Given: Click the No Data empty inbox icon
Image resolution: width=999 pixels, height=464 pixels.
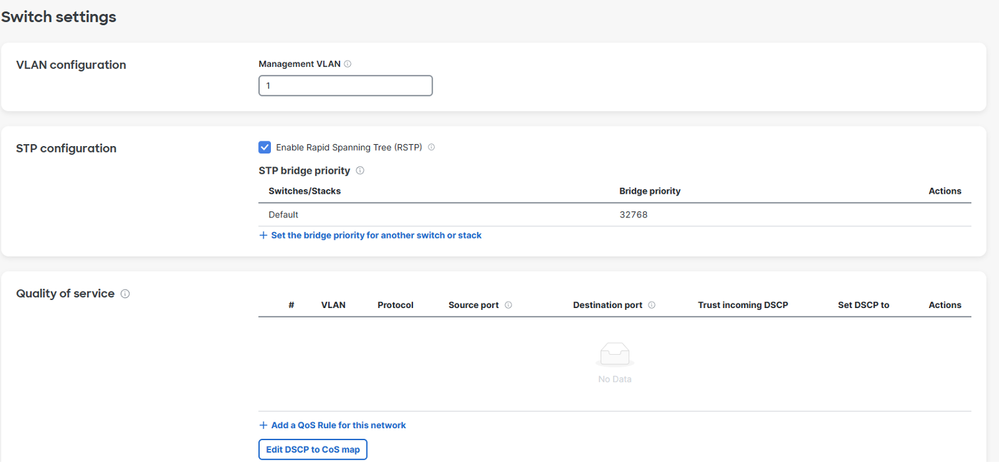Looking at the screenshot, I should point(614,355).
